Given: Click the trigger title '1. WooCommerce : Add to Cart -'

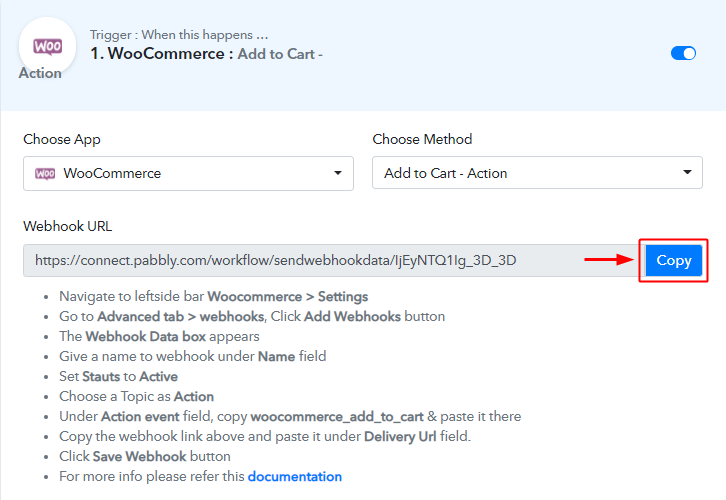Looking at the screenshot, I should point(206,54).
